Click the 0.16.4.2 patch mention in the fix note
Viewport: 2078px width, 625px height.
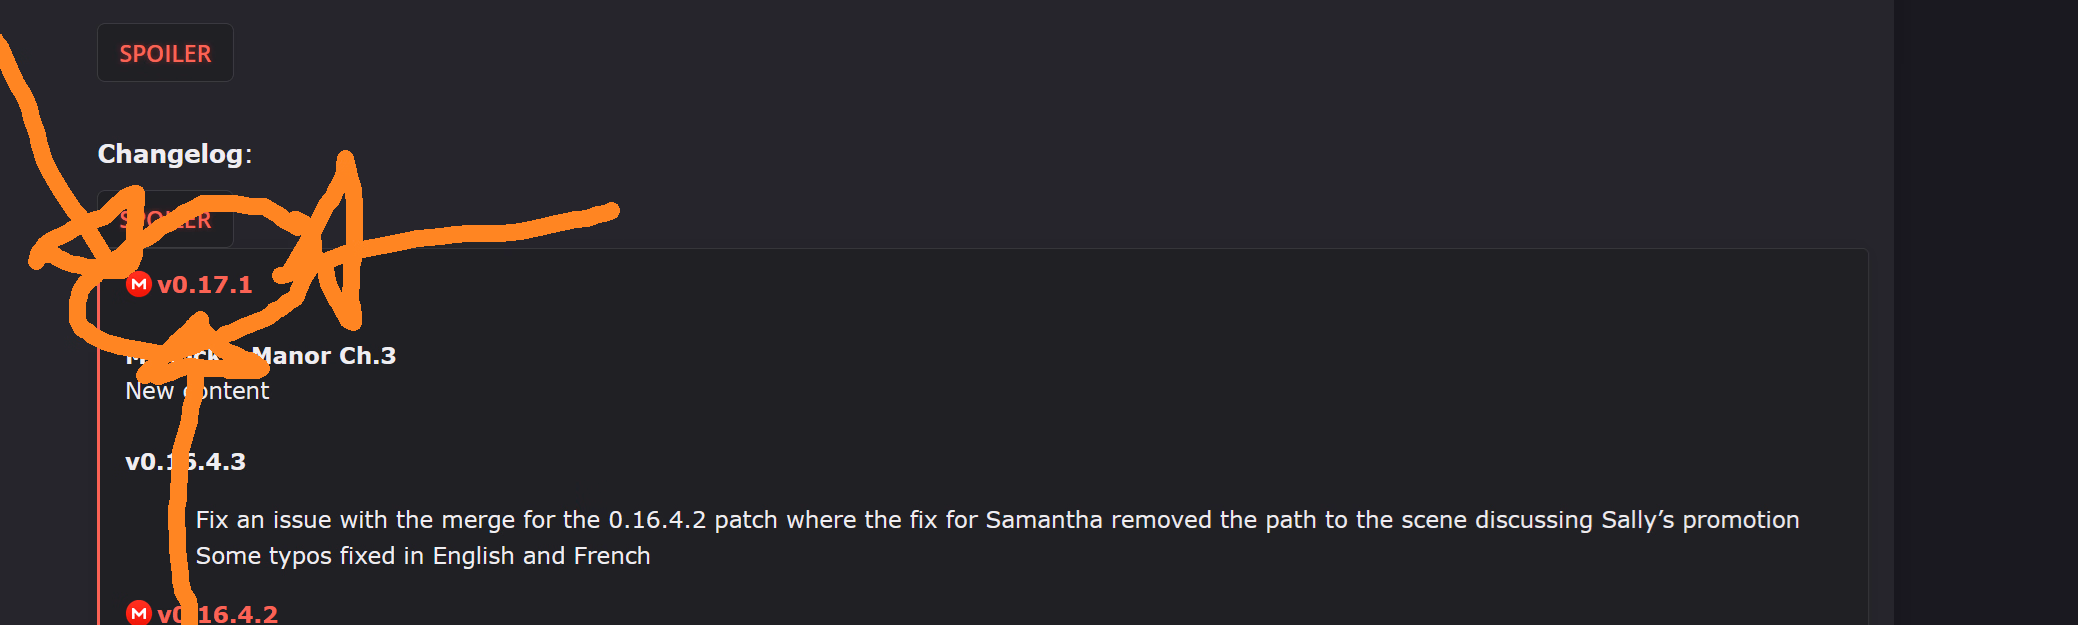686,520
